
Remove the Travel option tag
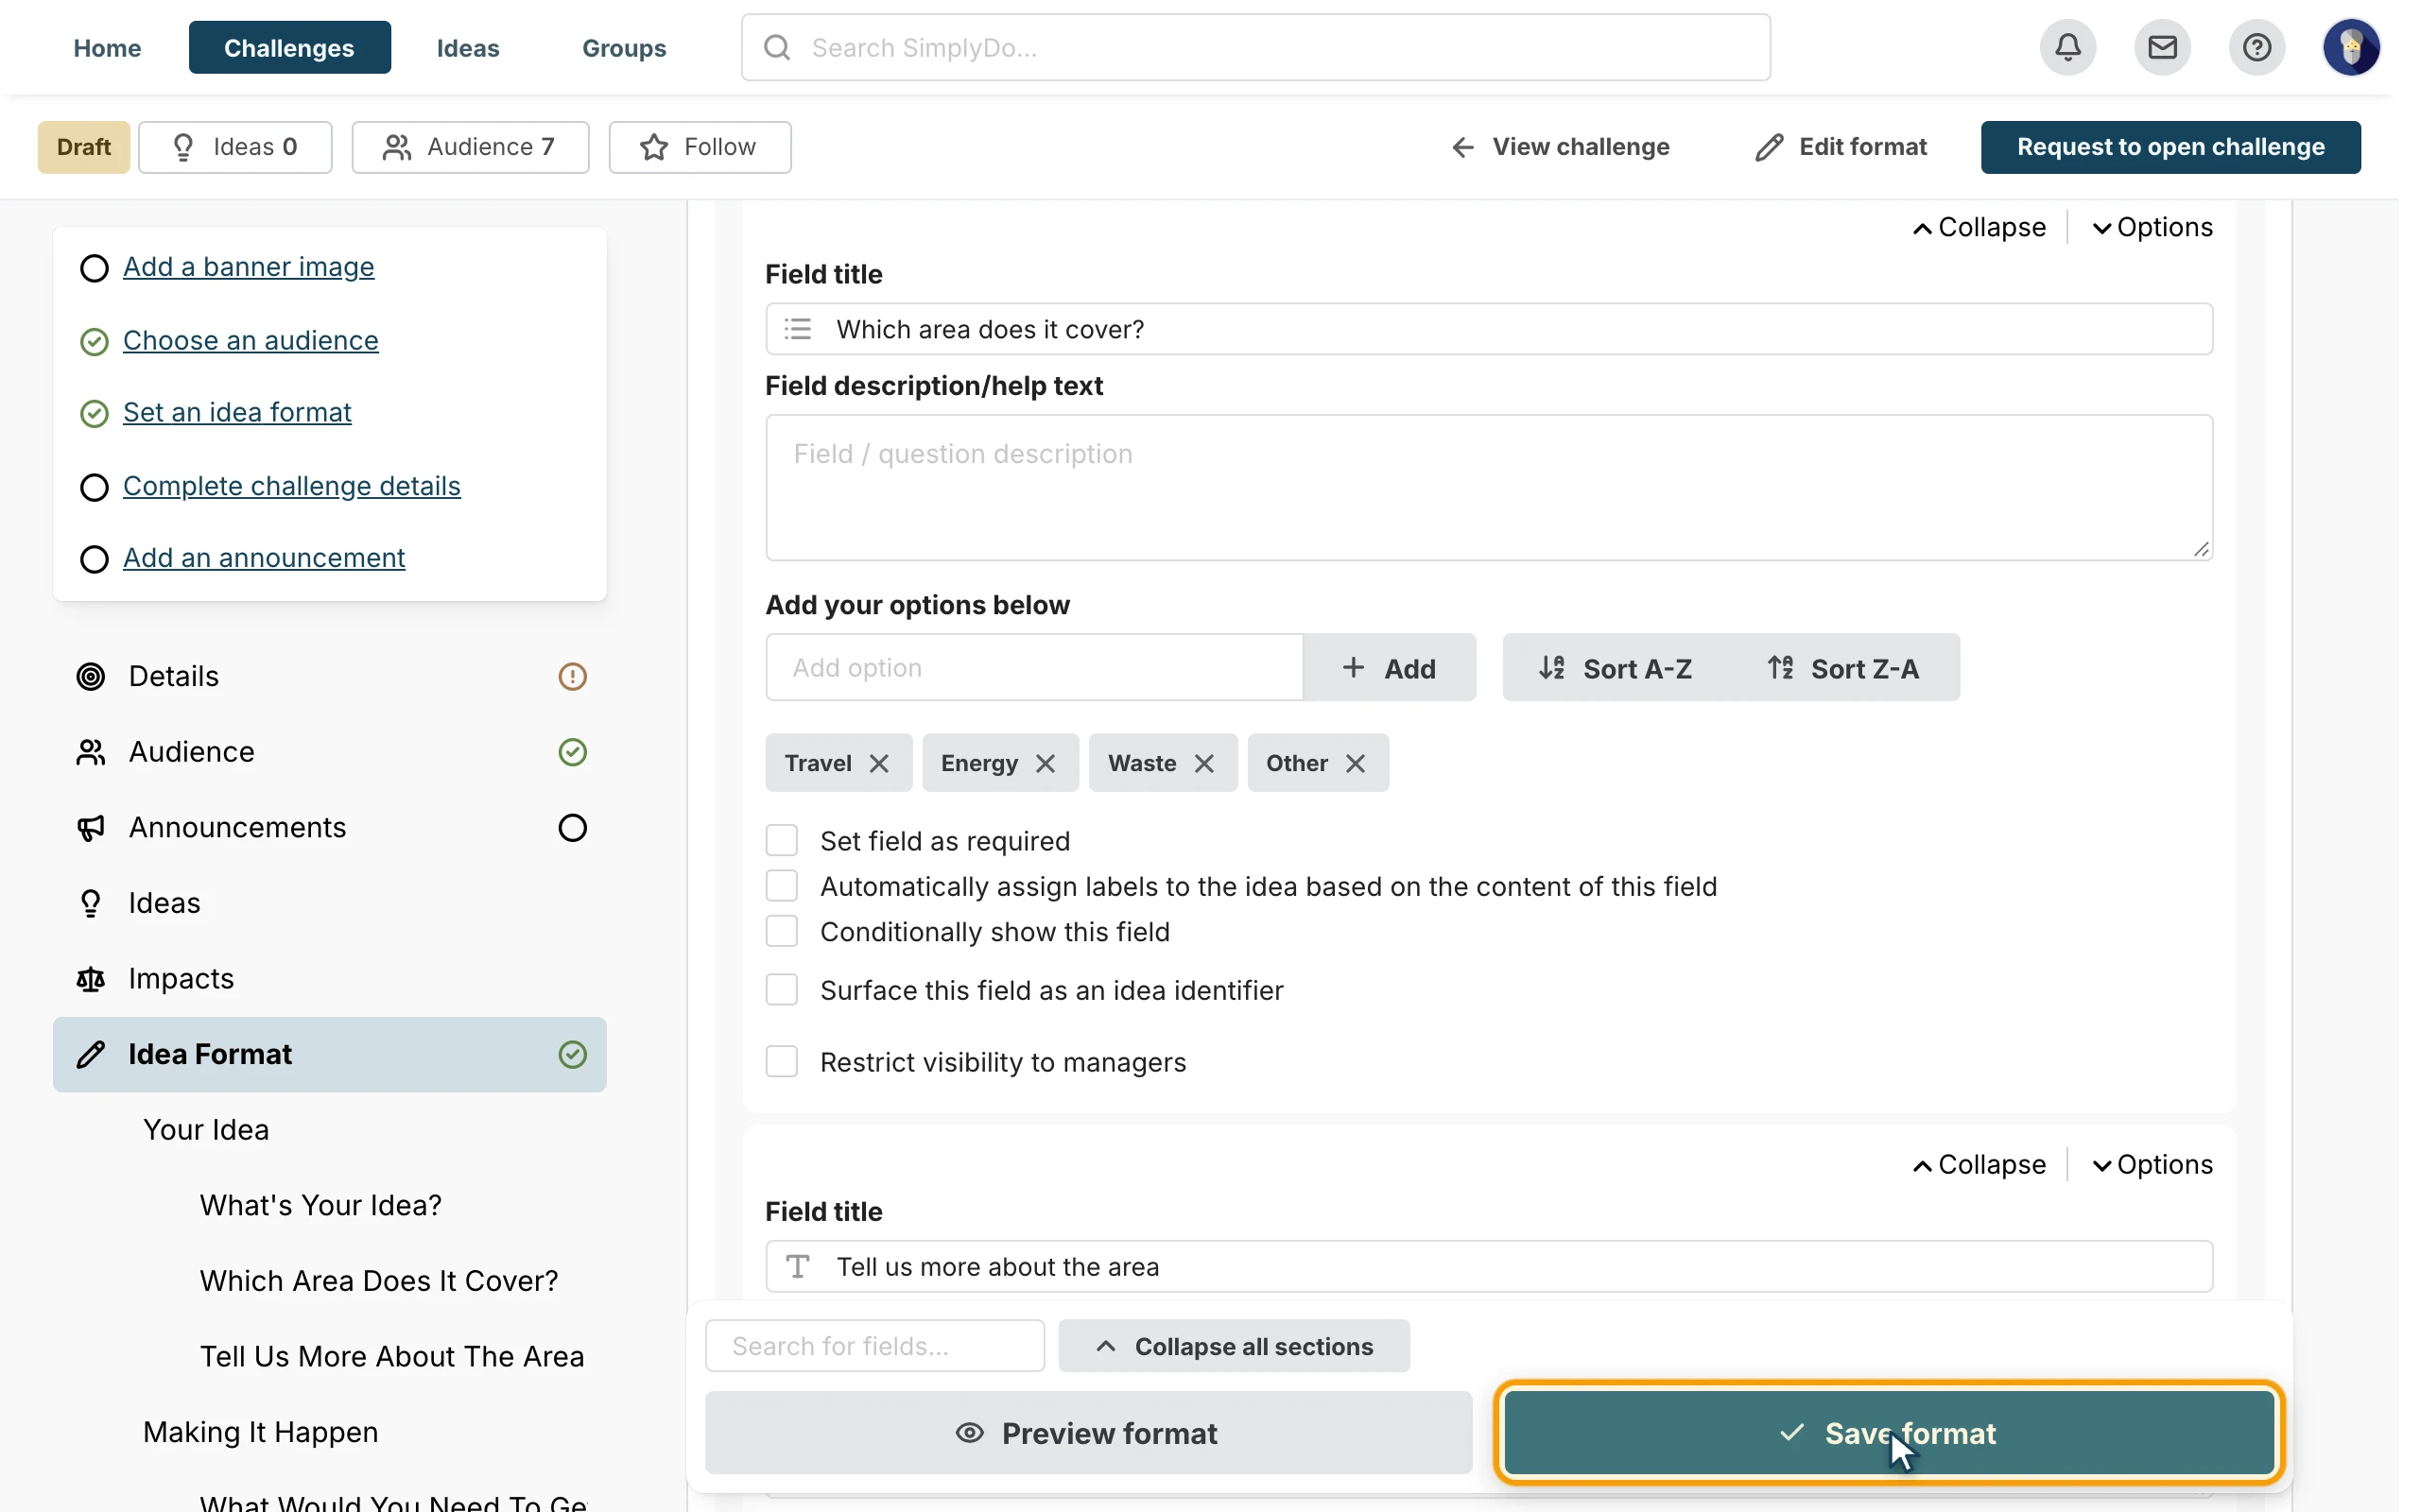pyautogui.click(x=879, y=764)
